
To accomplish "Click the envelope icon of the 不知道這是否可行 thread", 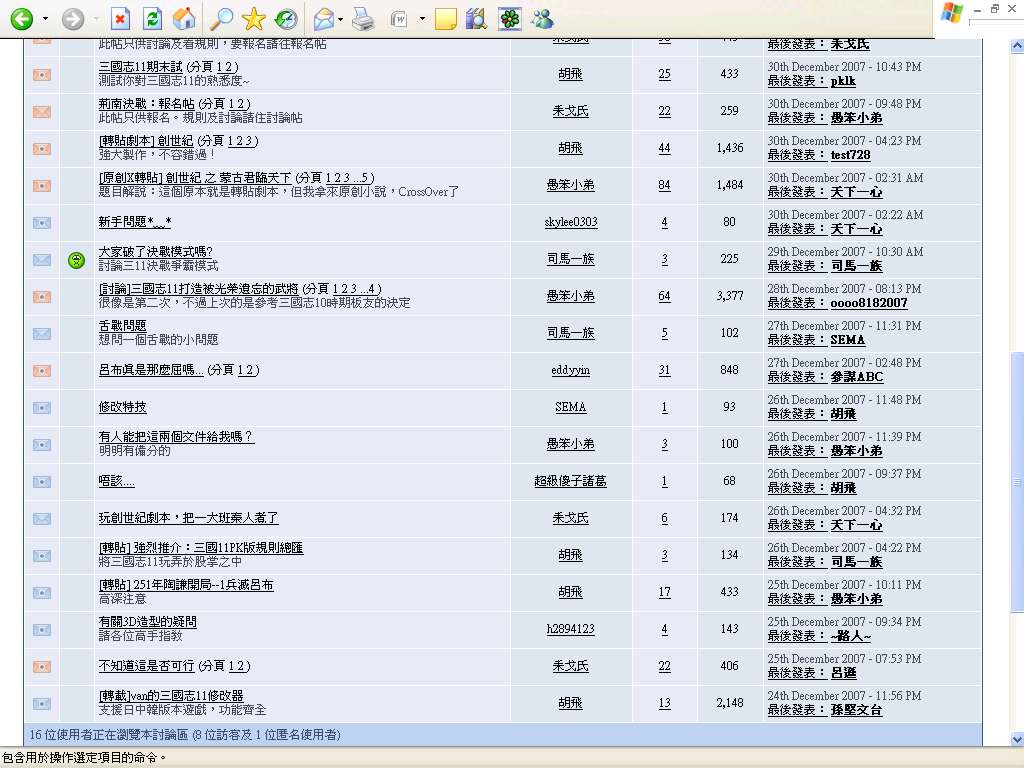I will tap(42, 667).
